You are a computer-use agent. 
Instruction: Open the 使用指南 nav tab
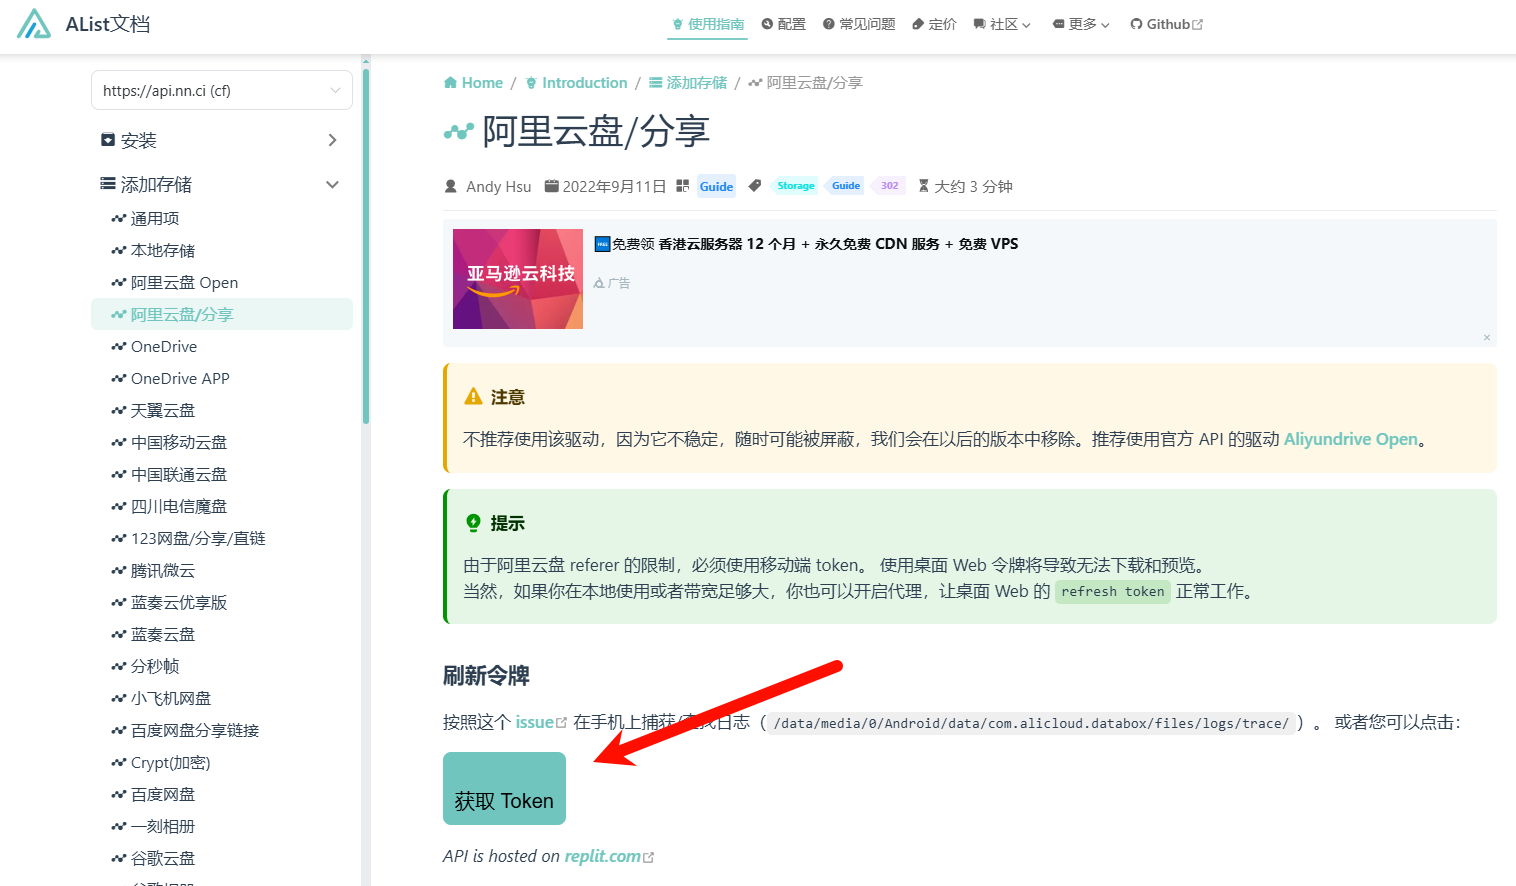[708, 24]
